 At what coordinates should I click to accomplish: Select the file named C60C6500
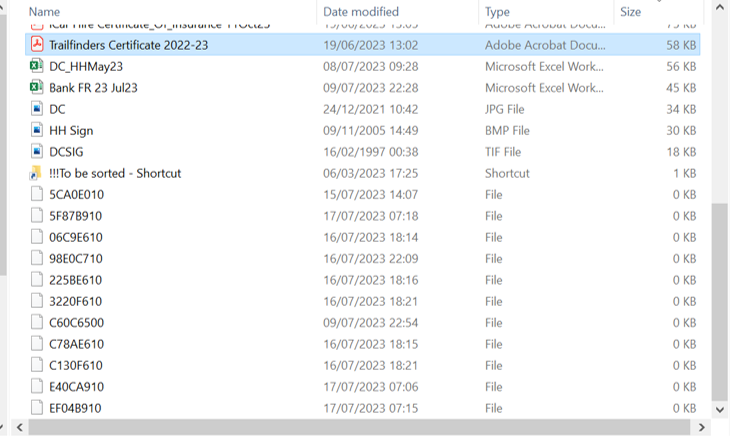tap(76, 323)
